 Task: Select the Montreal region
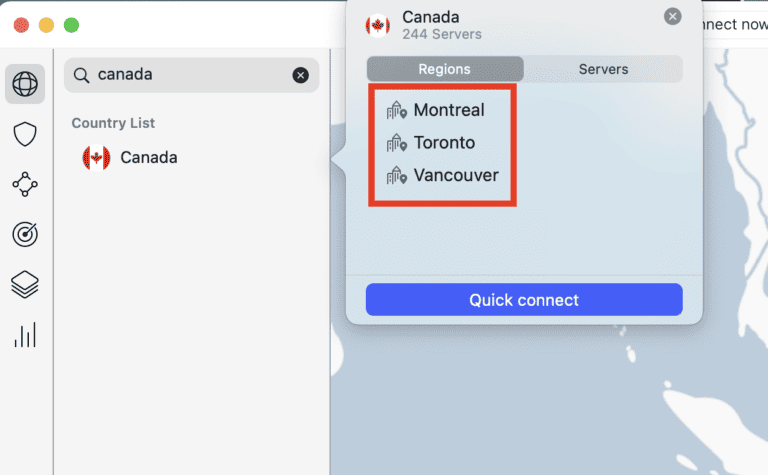coord(448,110)
